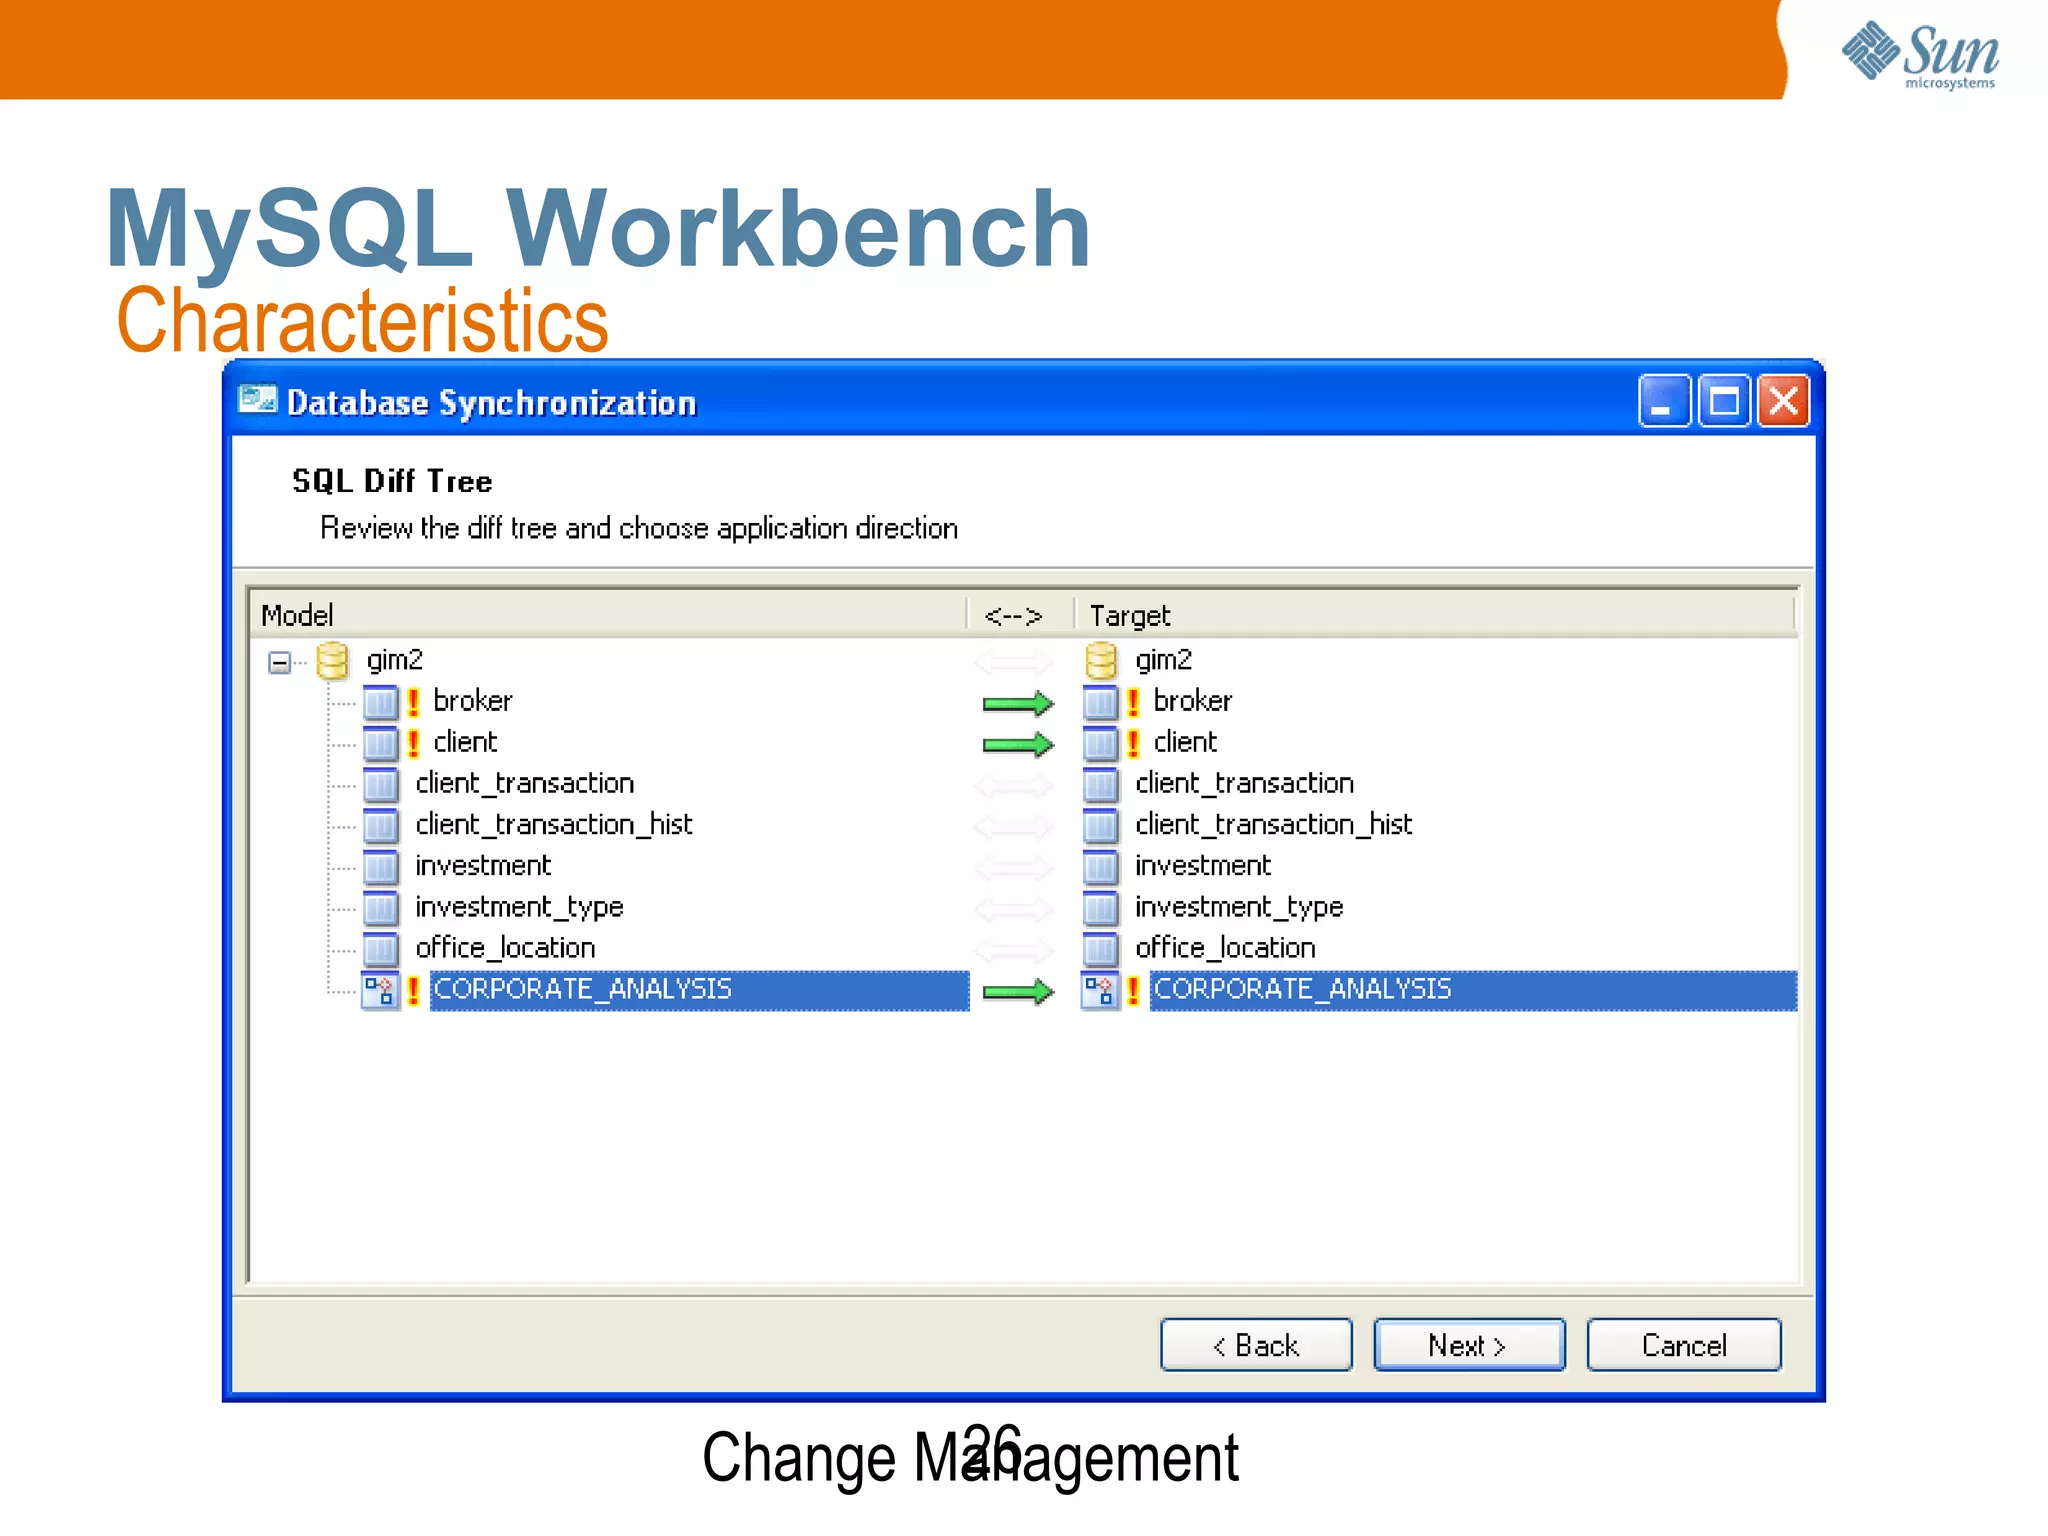The height and width of the screenshot is (1536, 2048).
Task: Select investment_type in the Target column
Action: [1239, 908]
